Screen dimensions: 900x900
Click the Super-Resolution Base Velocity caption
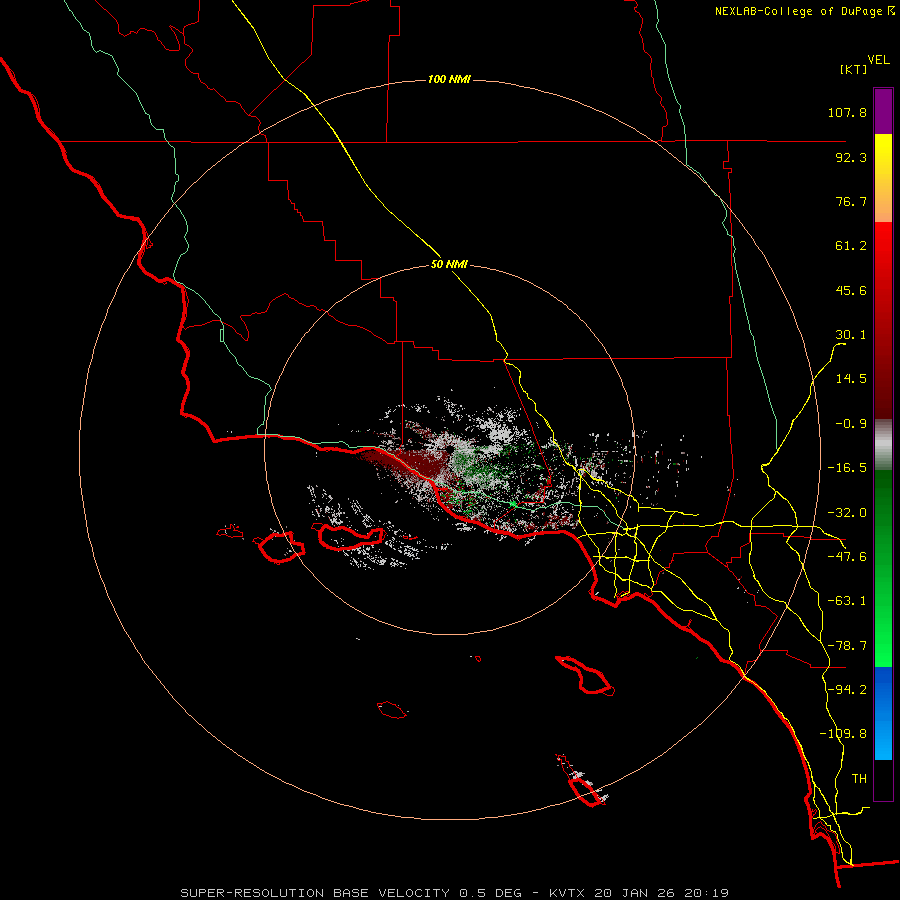[x=455, y=893]
